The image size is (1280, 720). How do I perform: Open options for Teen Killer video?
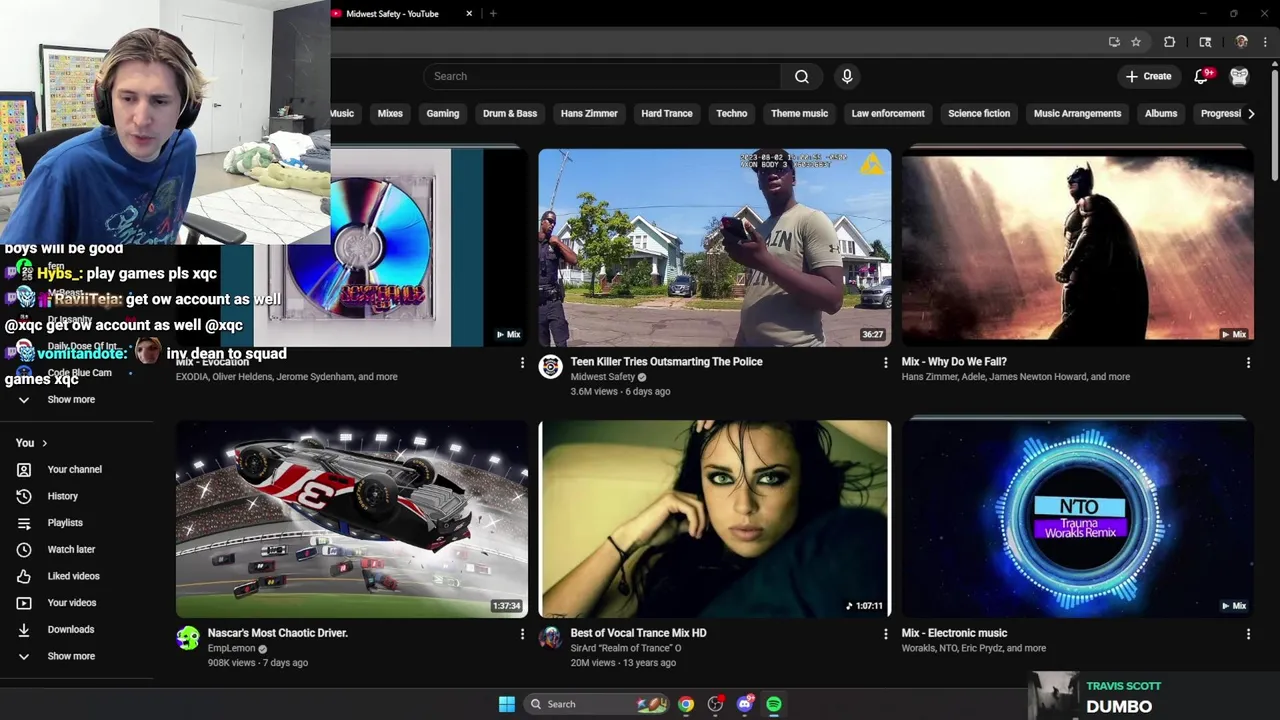click(885, 363)
